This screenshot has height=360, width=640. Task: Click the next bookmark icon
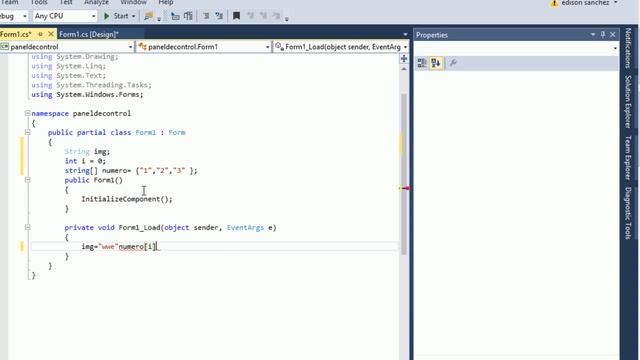[x=263, y=16]
